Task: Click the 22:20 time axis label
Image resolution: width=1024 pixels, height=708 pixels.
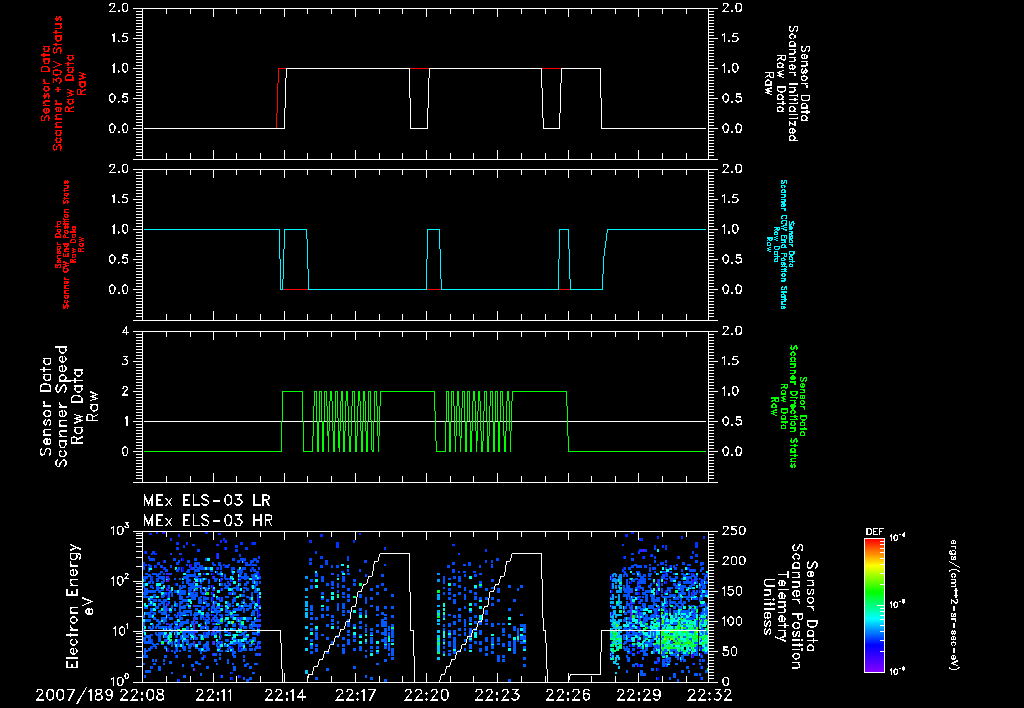Action: (x=426, y=695)
